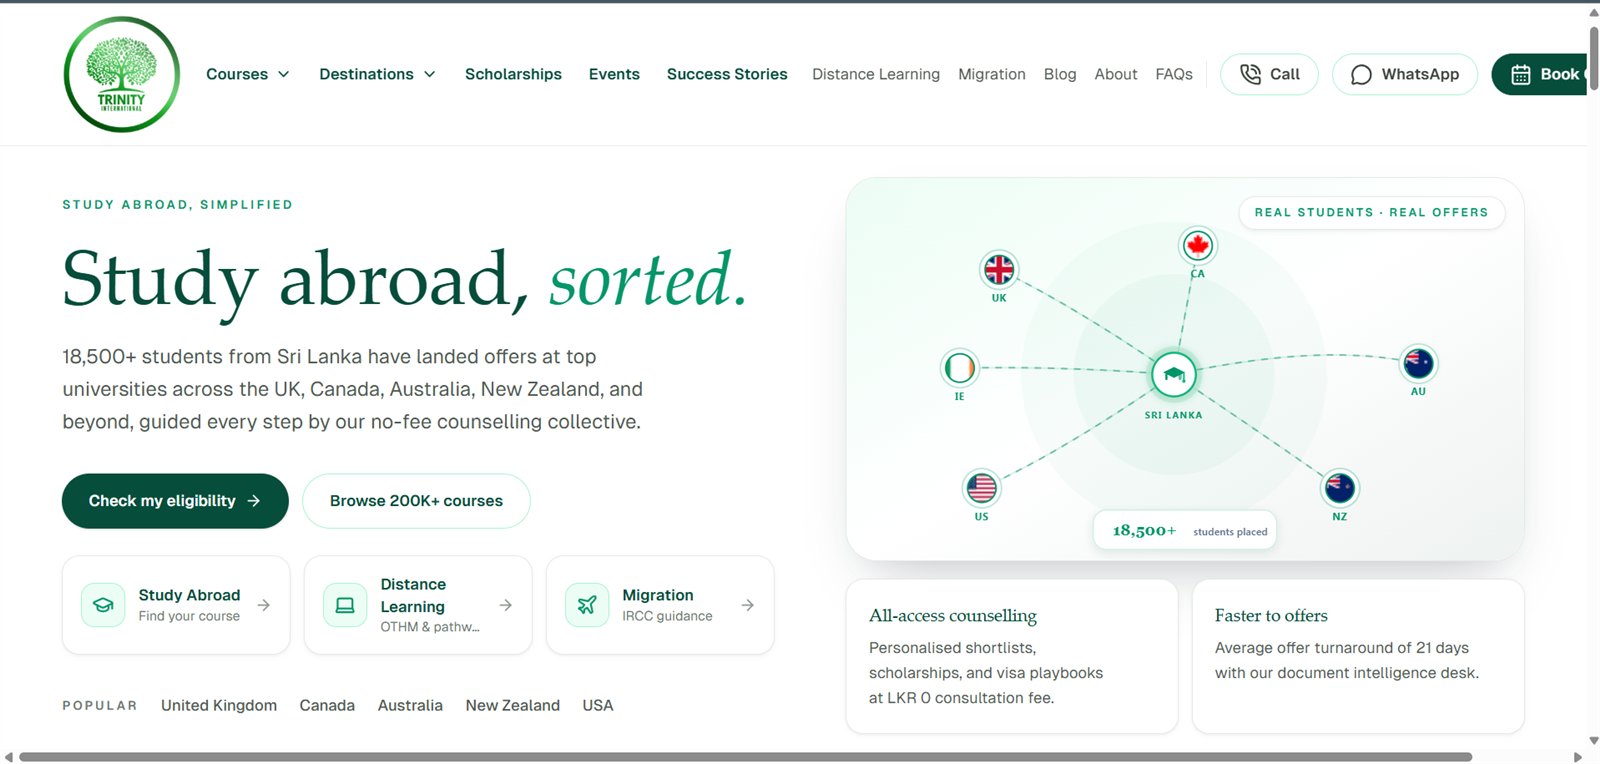This screenshot has height=764, width=1600.
Task: Select Canada popular destination
Action: click(x=327, y=705)
